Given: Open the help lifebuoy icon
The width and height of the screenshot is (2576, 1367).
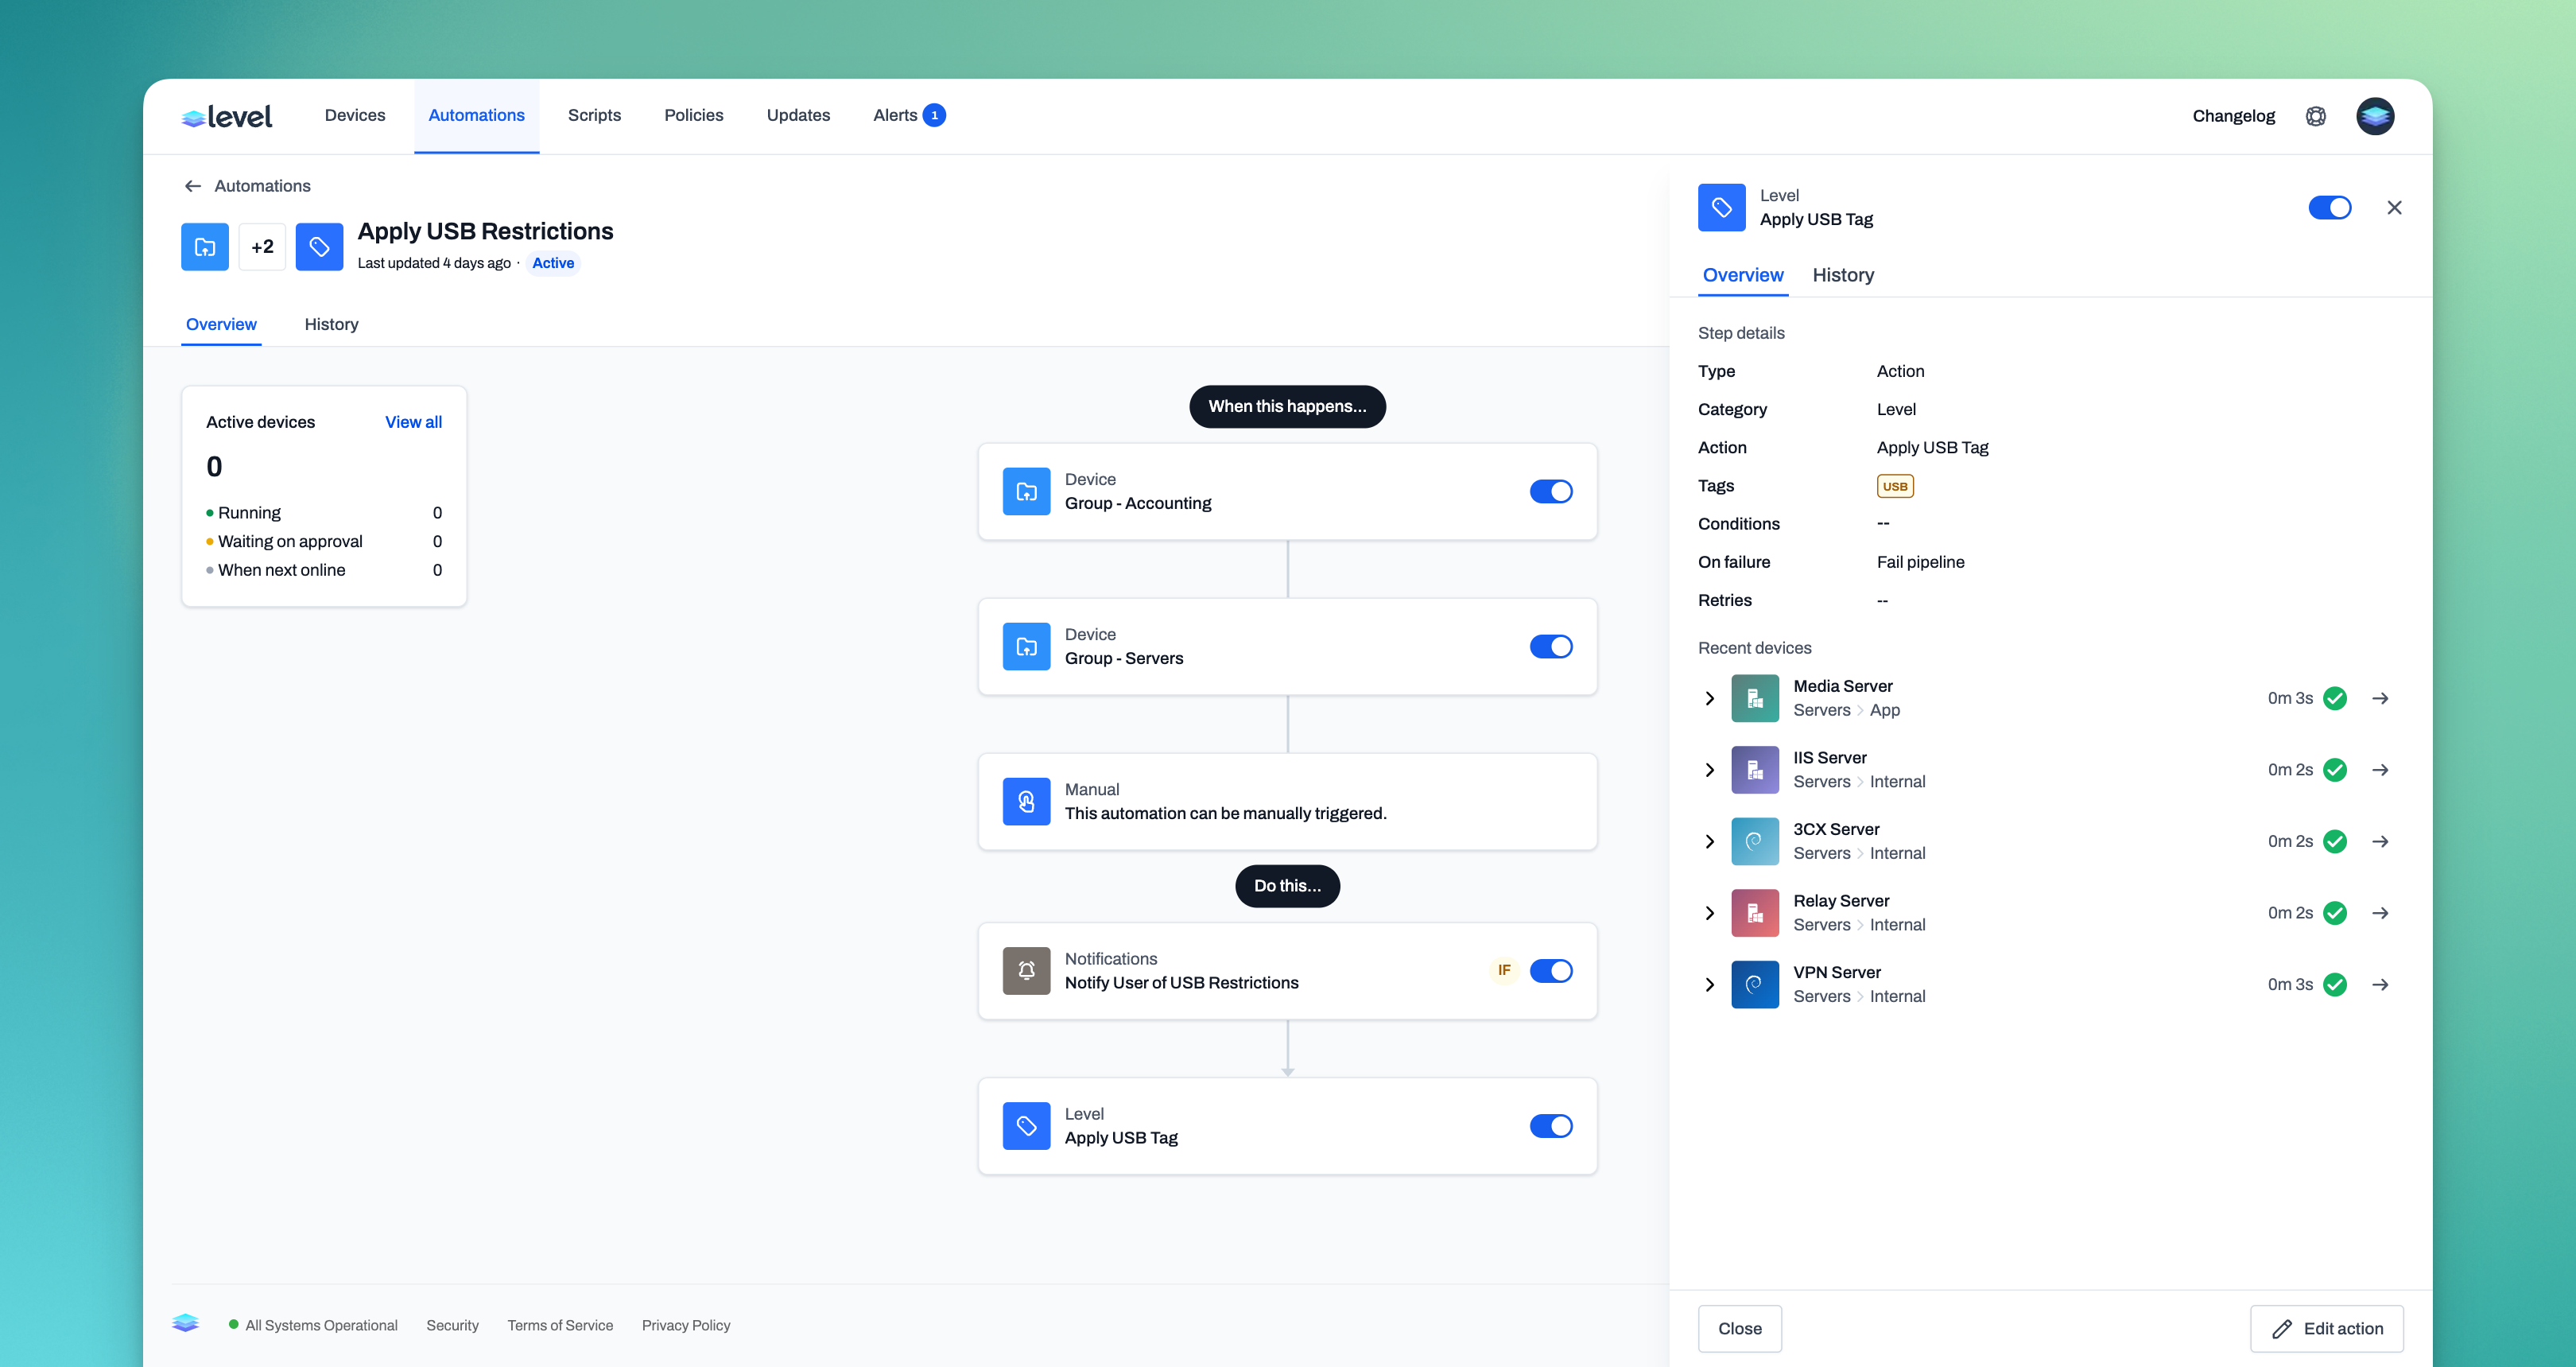Looking at the screenshot, I should pyautogui.click(x=2315, y=116).
